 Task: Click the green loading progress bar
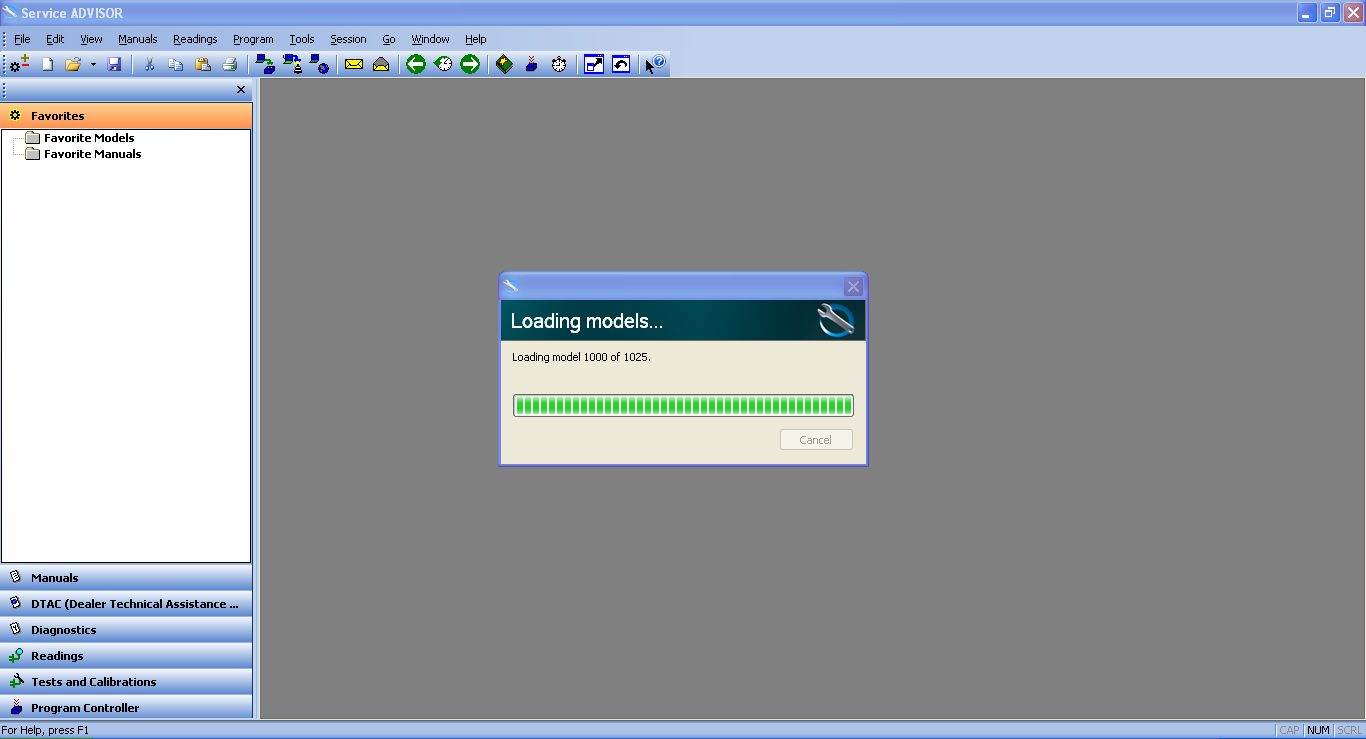click(x=683, y=405)
